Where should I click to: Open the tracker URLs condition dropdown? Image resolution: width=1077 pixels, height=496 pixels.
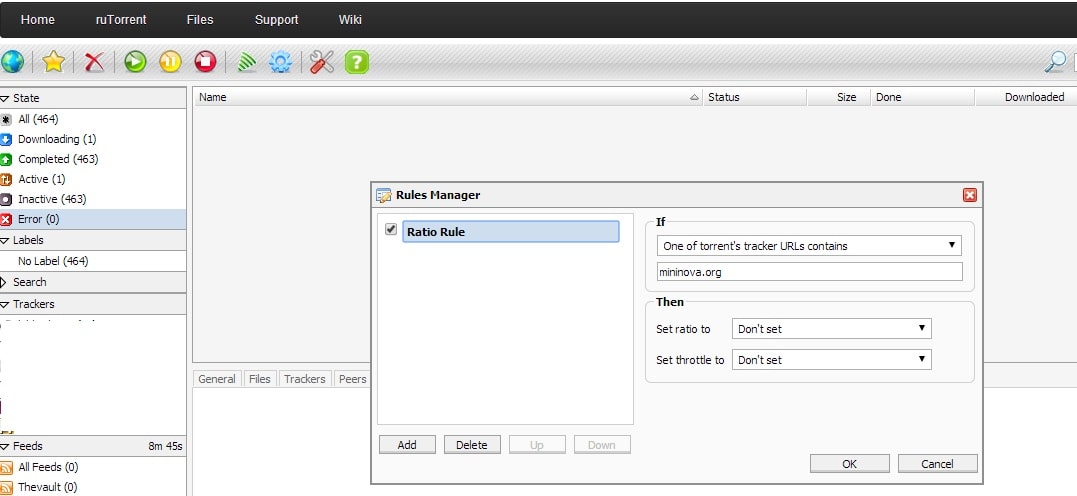pyautogui.click(x=808, y=245)
